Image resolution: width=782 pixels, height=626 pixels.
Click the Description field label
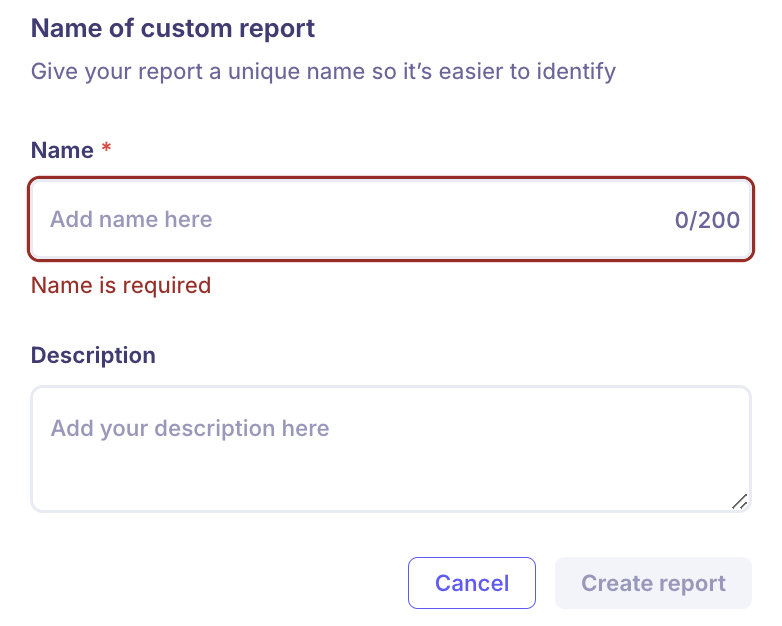coord(93,355)
